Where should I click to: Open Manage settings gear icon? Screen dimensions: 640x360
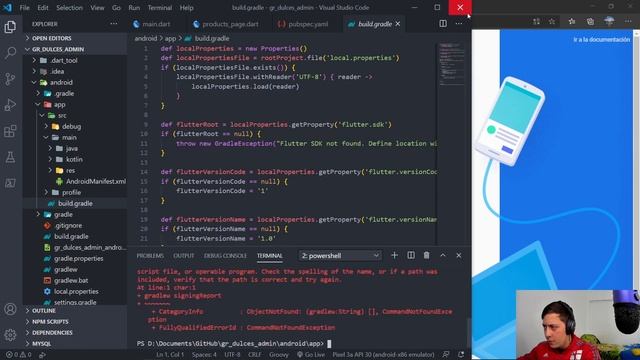click(x=10, y=335)
